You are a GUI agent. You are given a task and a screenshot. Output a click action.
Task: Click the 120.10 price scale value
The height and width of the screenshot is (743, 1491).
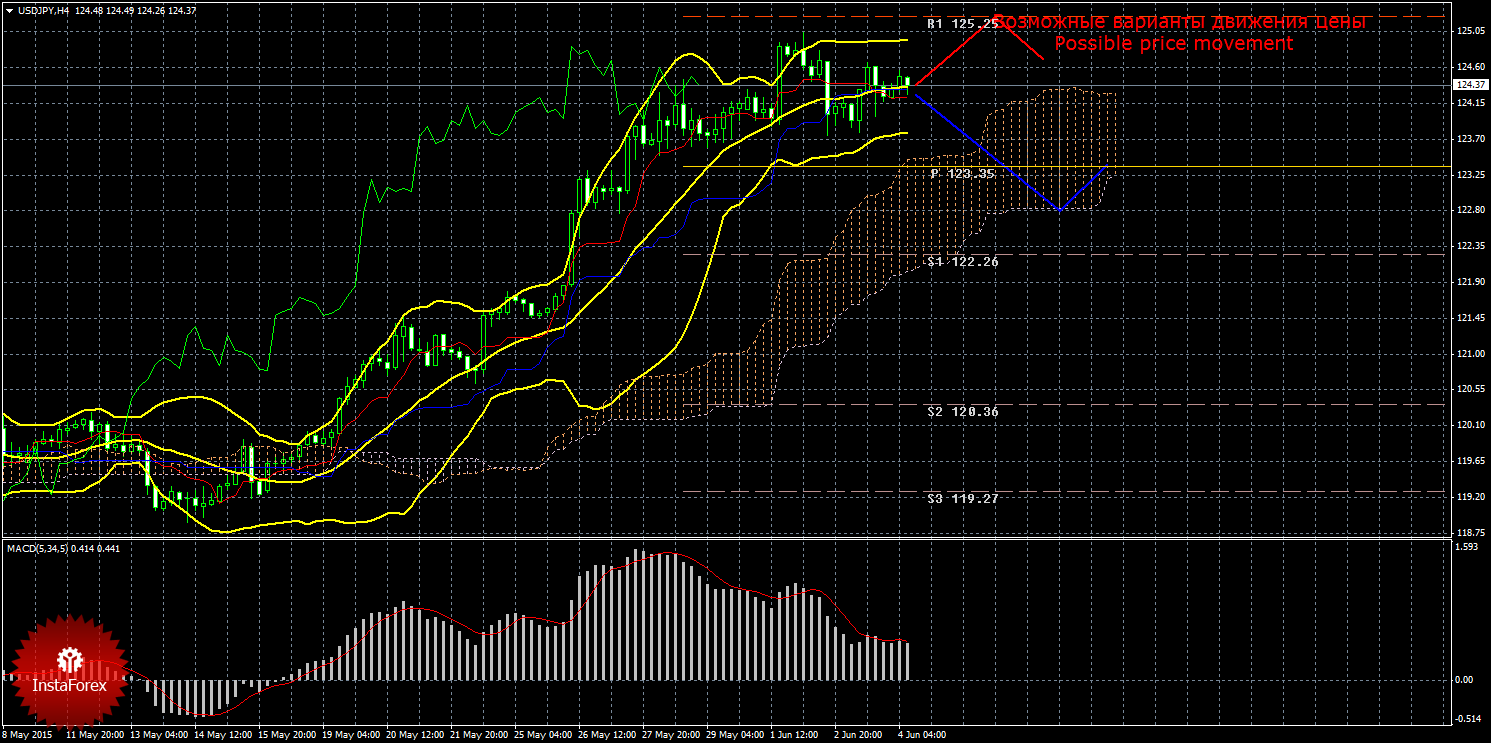coord(1470,425)
